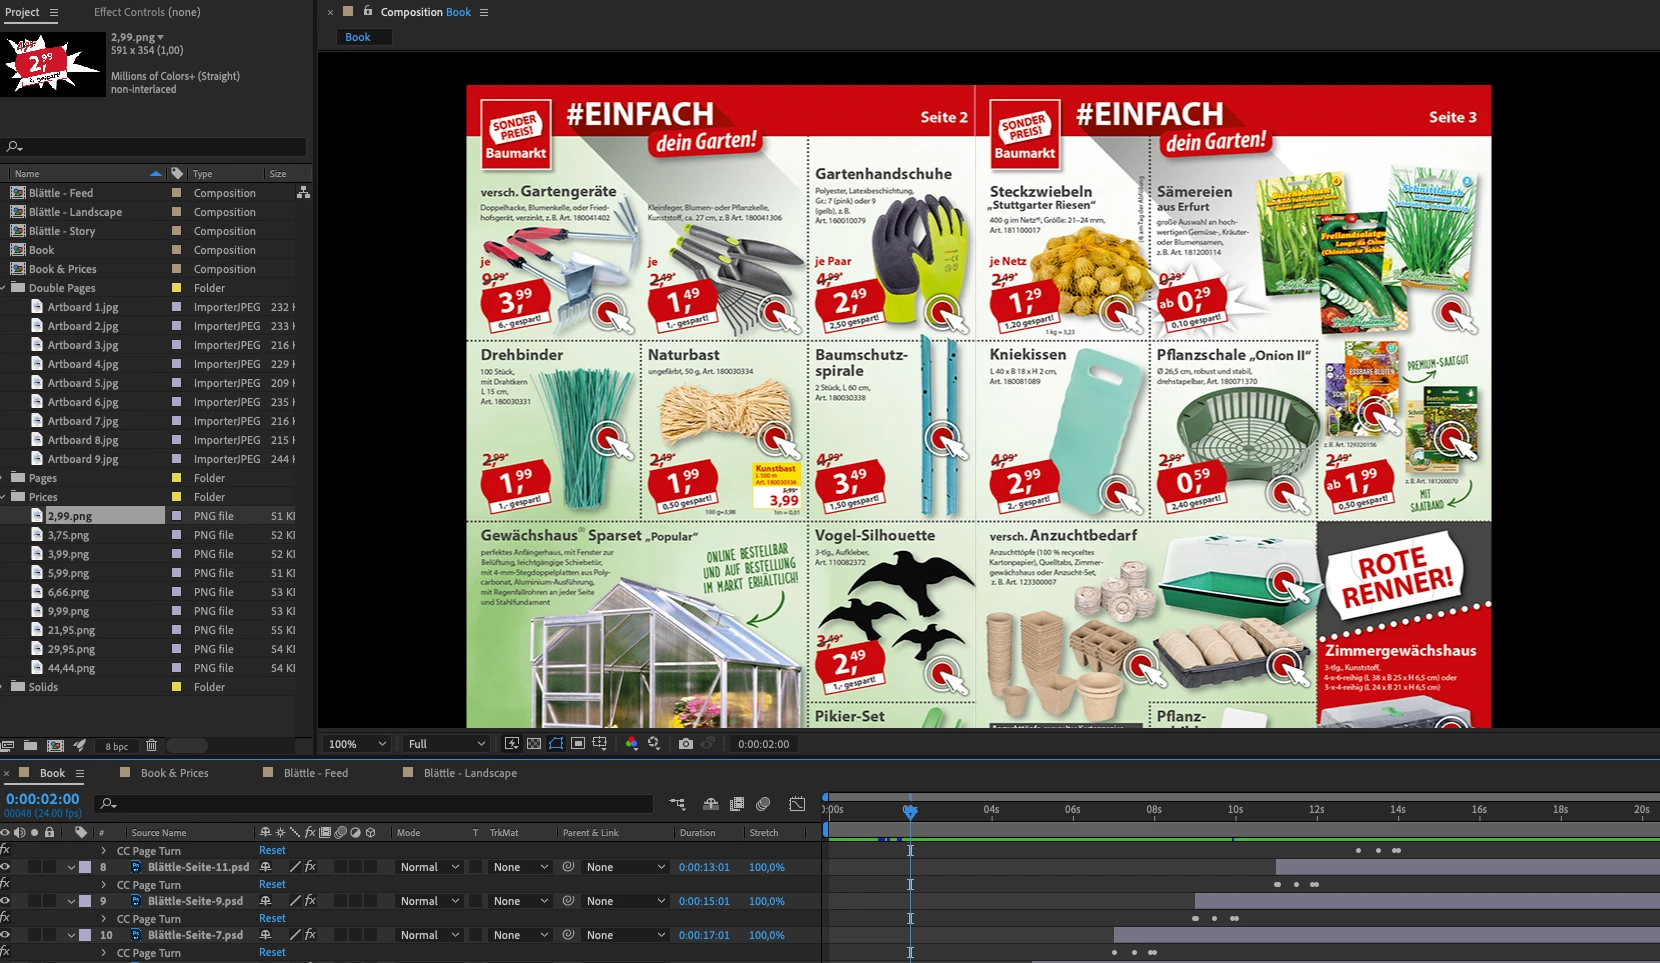Toggle fx switch on Blättle-Seite-11.psd layer
1660x963 pixels.
[310, 867]
